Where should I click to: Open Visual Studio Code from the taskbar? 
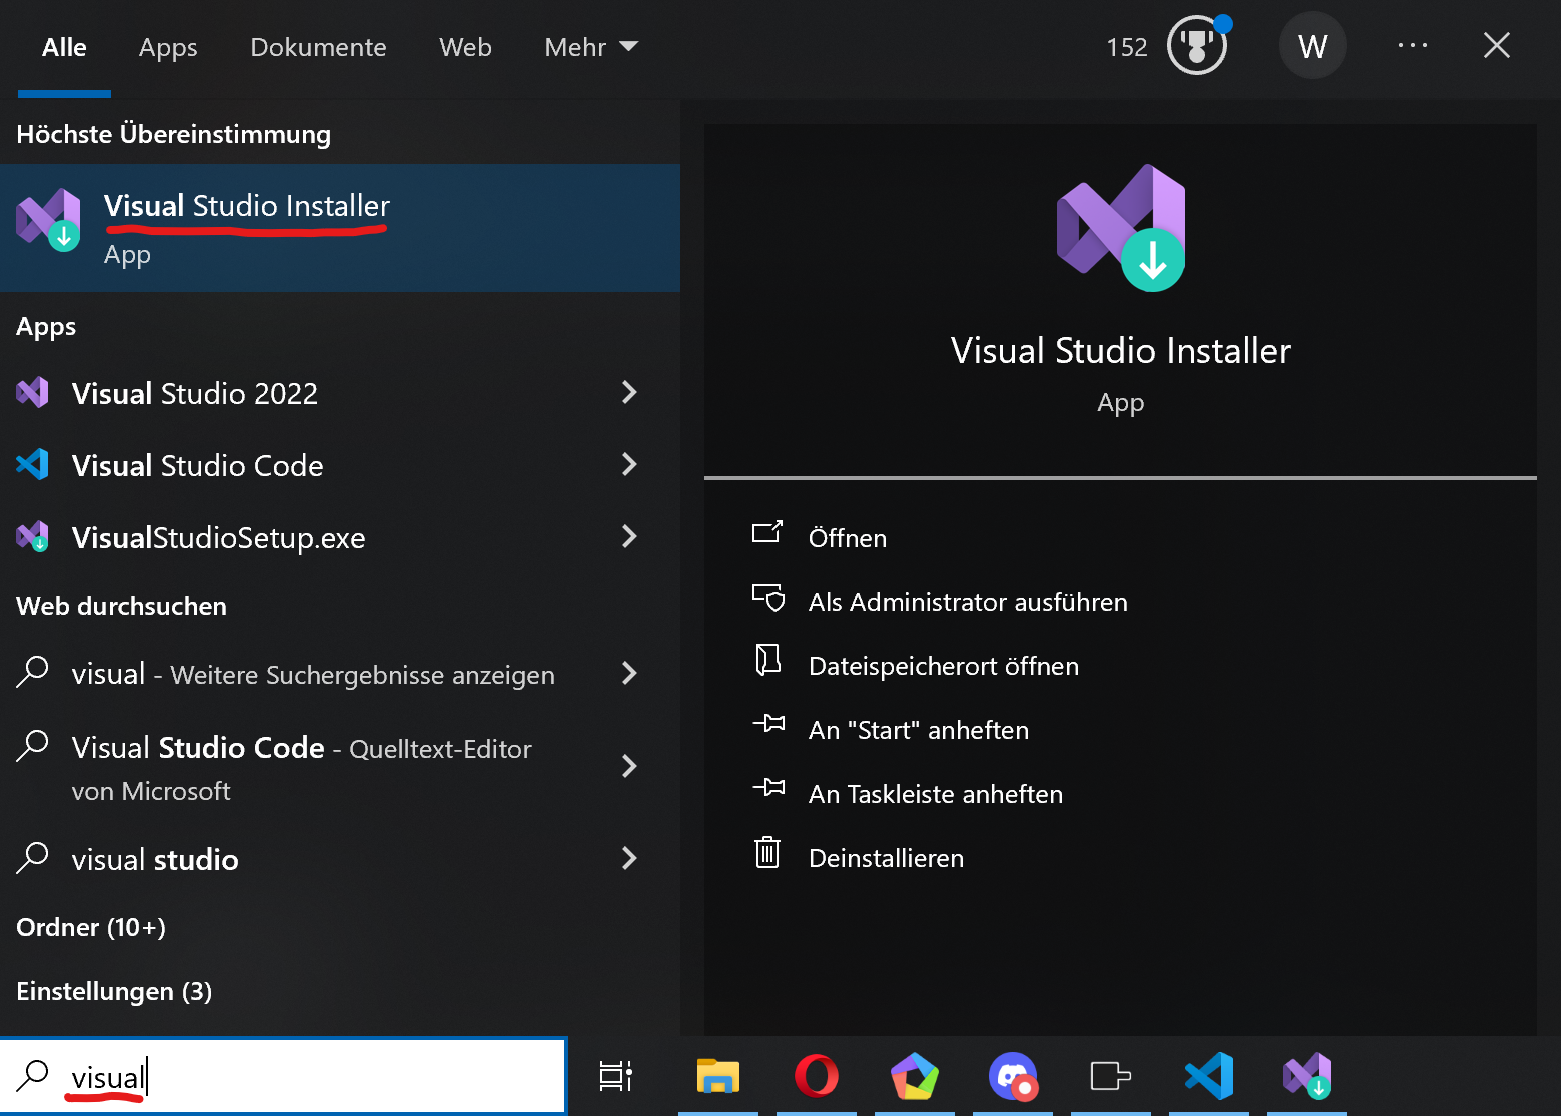click(x=1209, y=1077)
